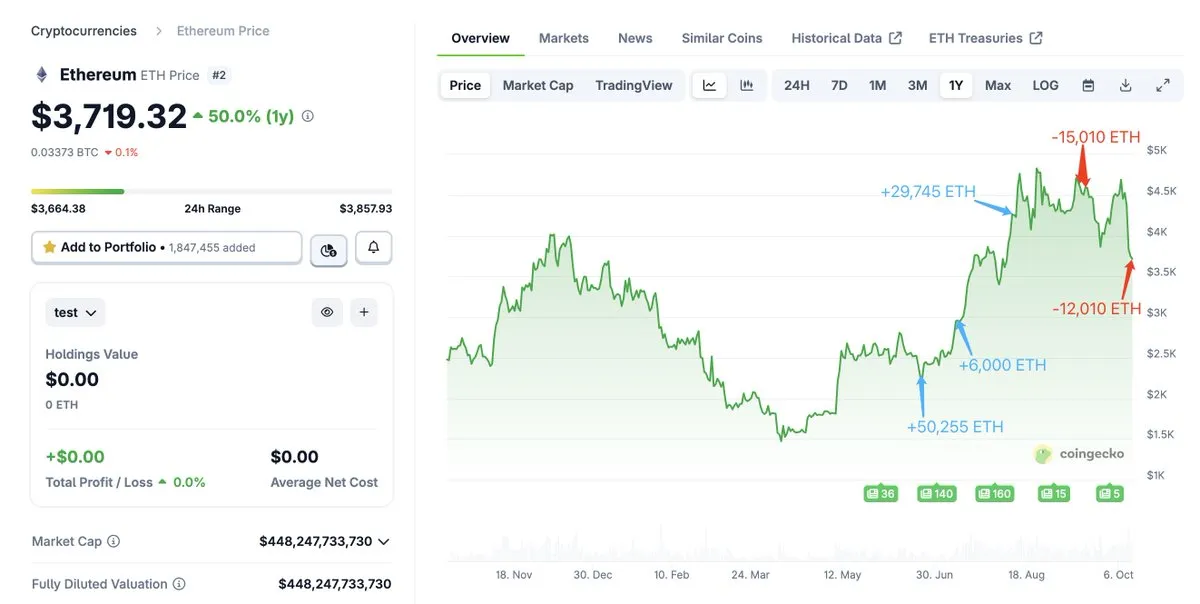
Task: Click the Fully Diluted Valuation info icon
Action: 179,584
